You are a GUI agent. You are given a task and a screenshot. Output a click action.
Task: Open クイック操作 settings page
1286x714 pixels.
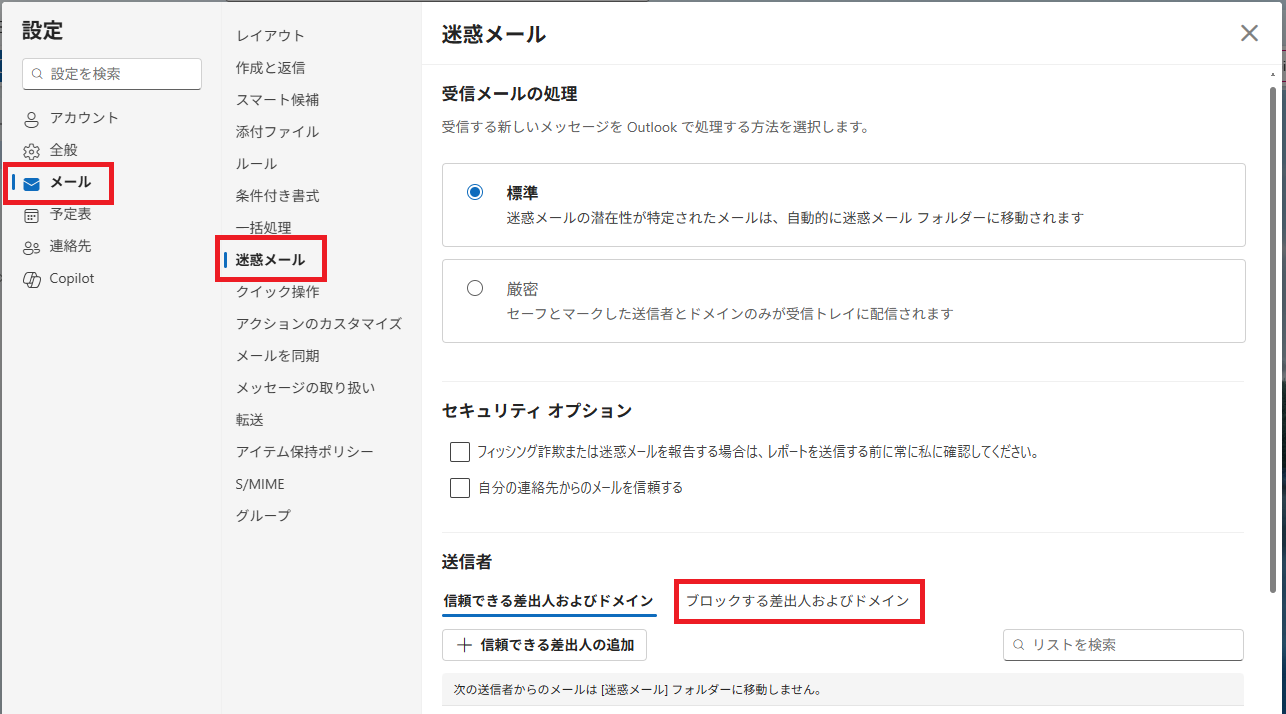[277, 292]
